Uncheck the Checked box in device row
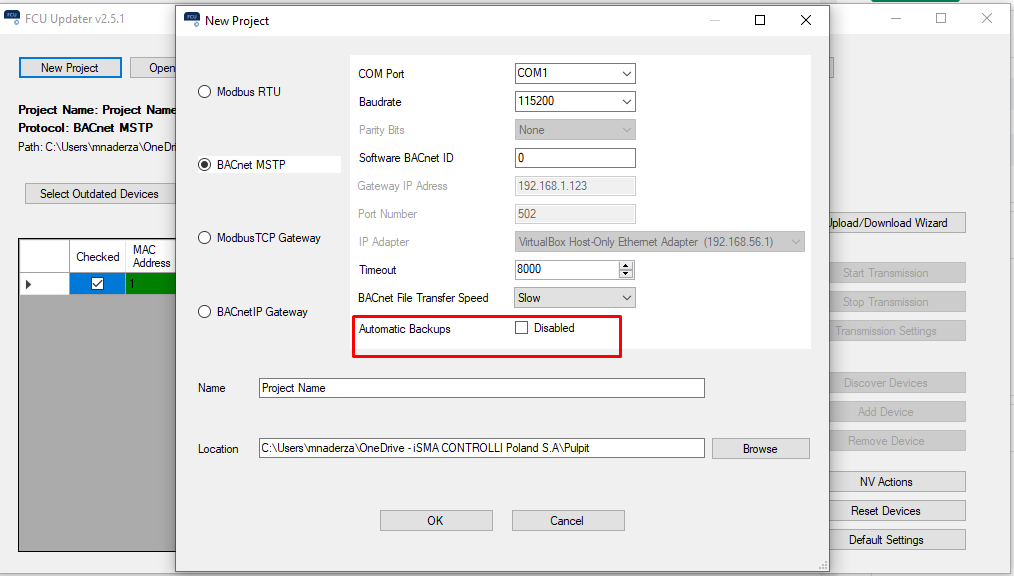This screenshot has width=1014, height=576. click(97, 284)
